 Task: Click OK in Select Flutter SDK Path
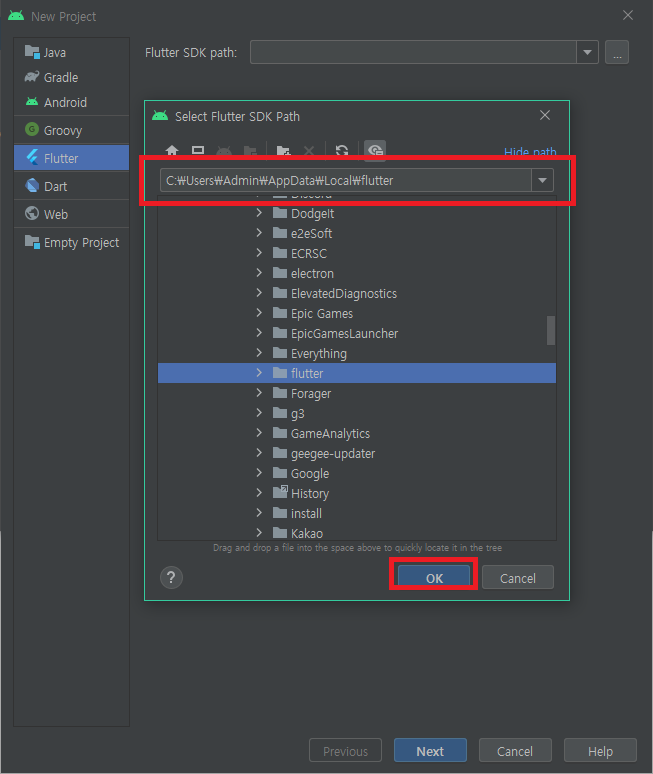click(434, 577)
